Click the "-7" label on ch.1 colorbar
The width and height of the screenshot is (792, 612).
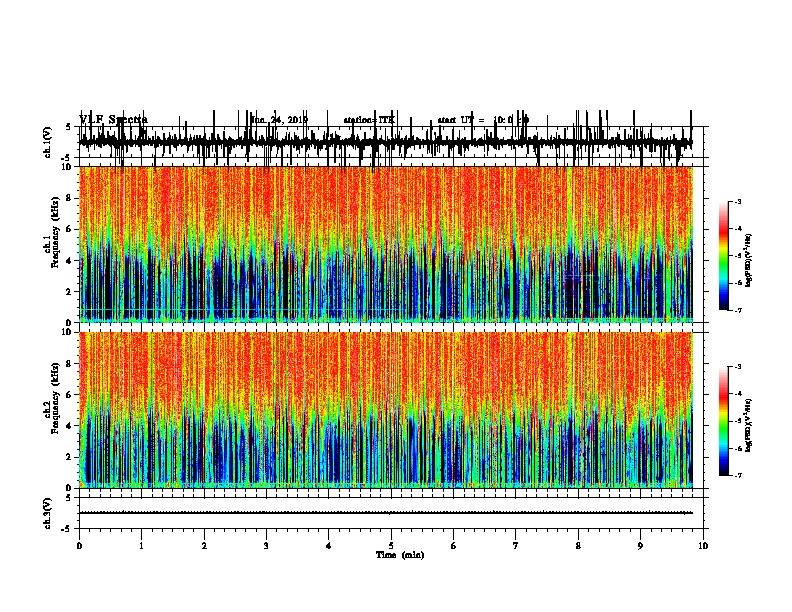[738, 310]
